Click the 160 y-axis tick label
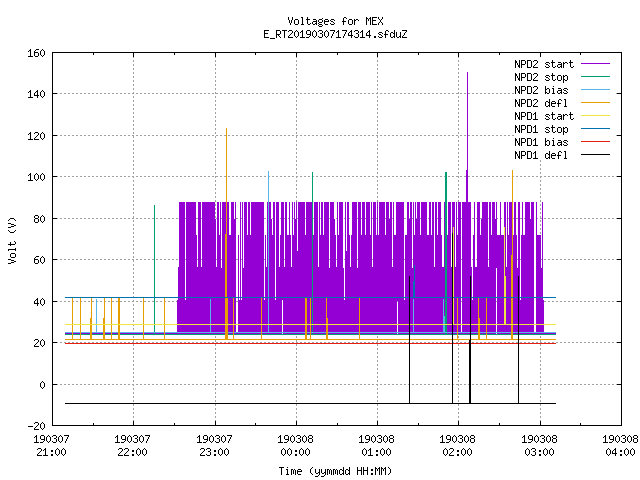Screen dimensions: 640x480 pos(36,53)
